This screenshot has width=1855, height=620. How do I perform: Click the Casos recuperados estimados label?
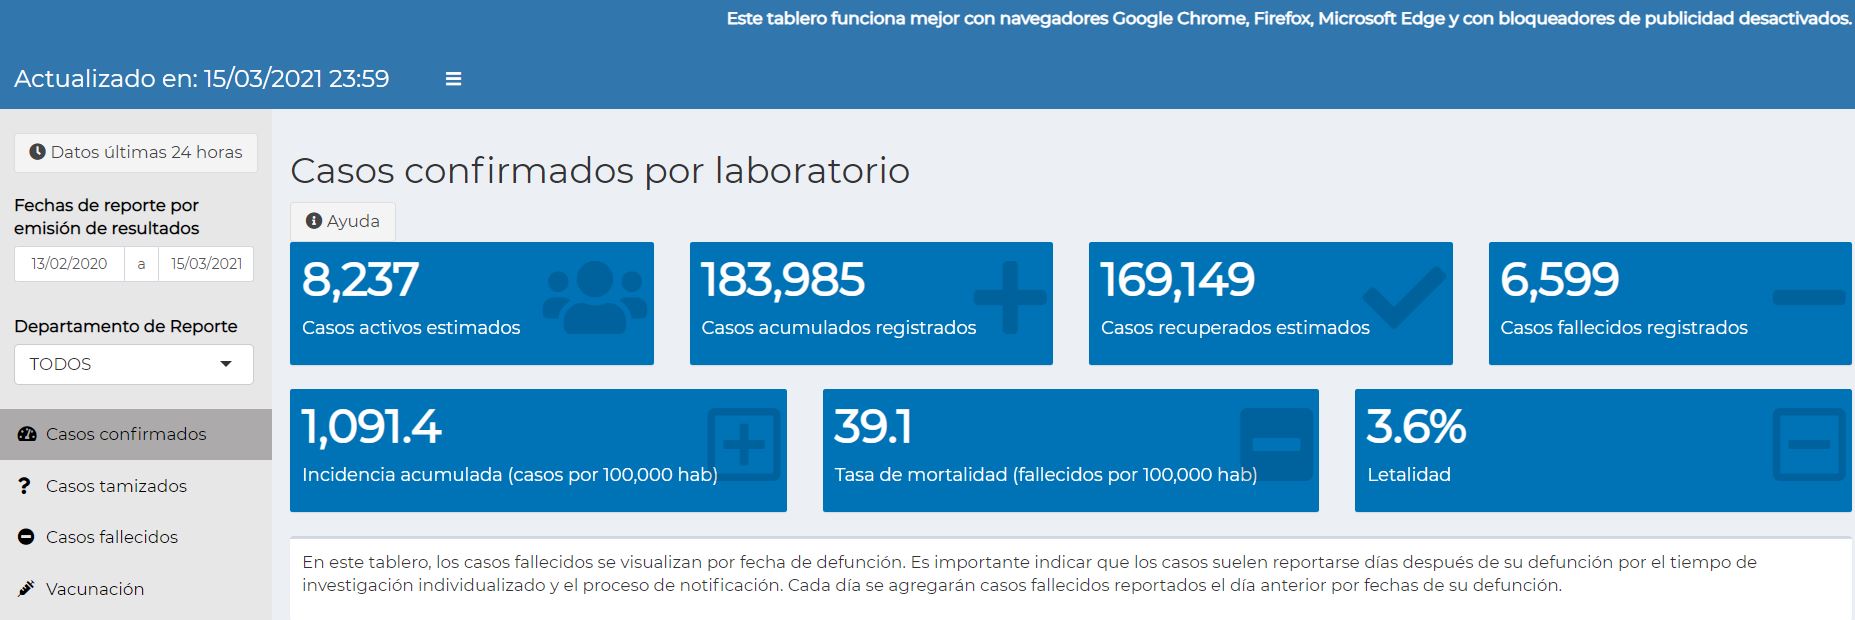1235,328
